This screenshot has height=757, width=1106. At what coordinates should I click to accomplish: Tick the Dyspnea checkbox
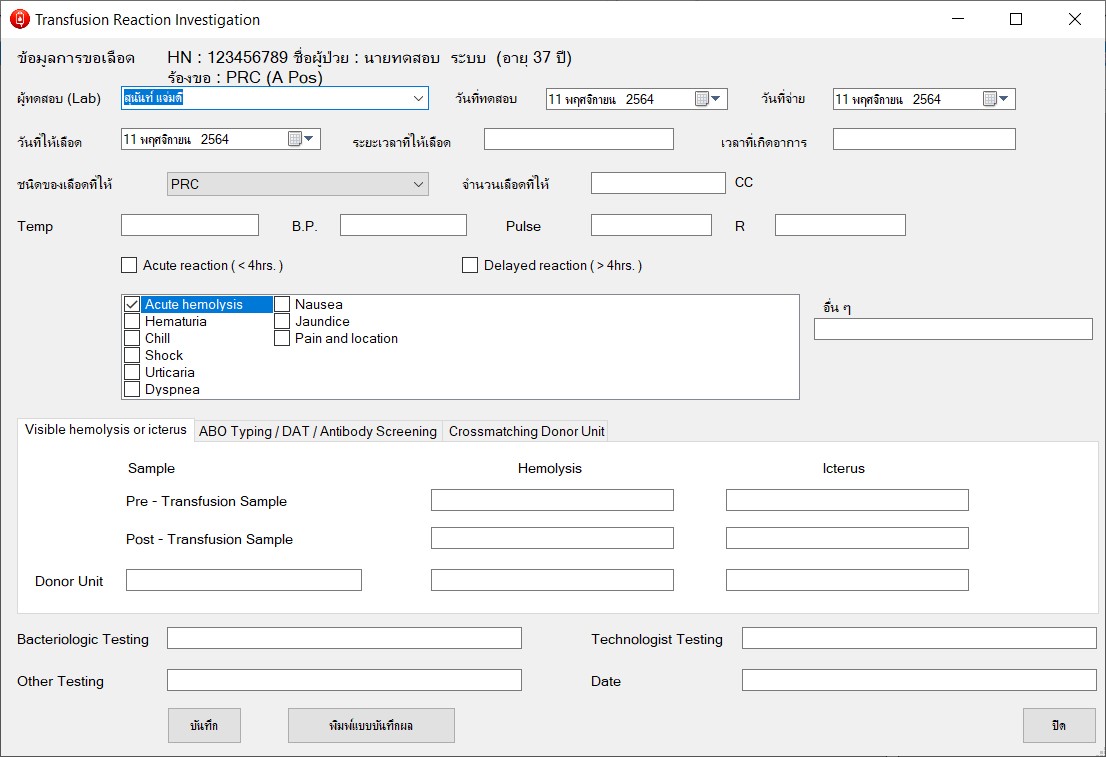click(132, 389)
